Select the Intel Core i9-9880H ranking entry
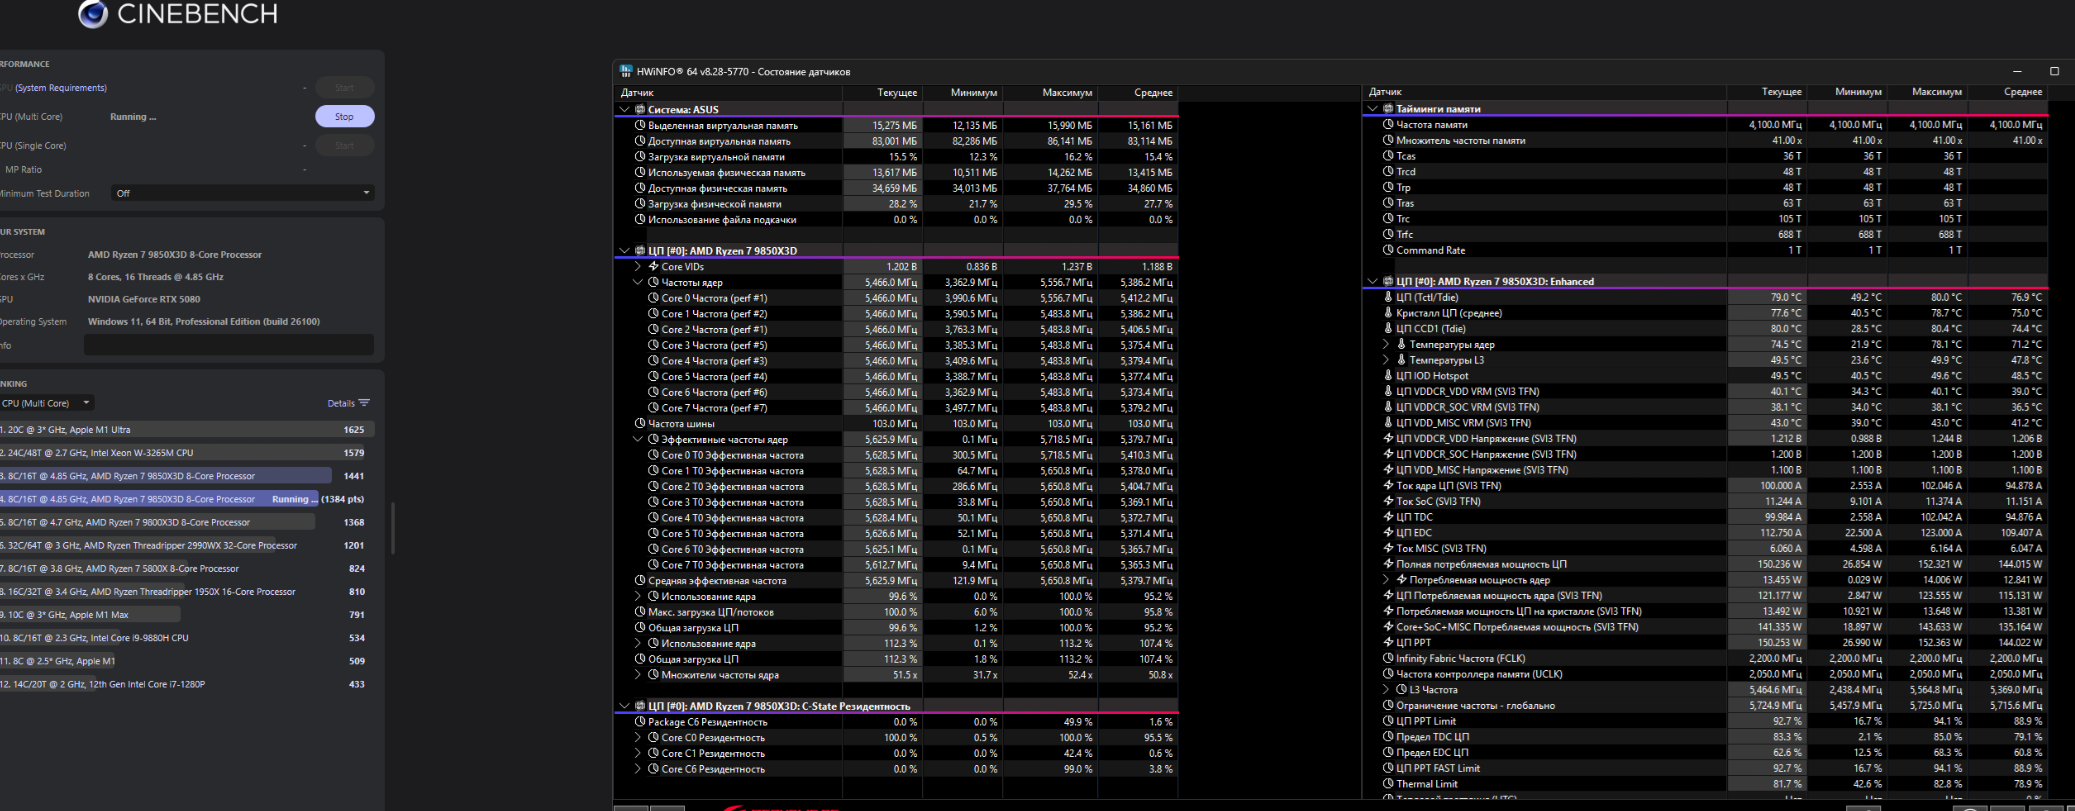The image size is (2075, 811). point(187,638)
